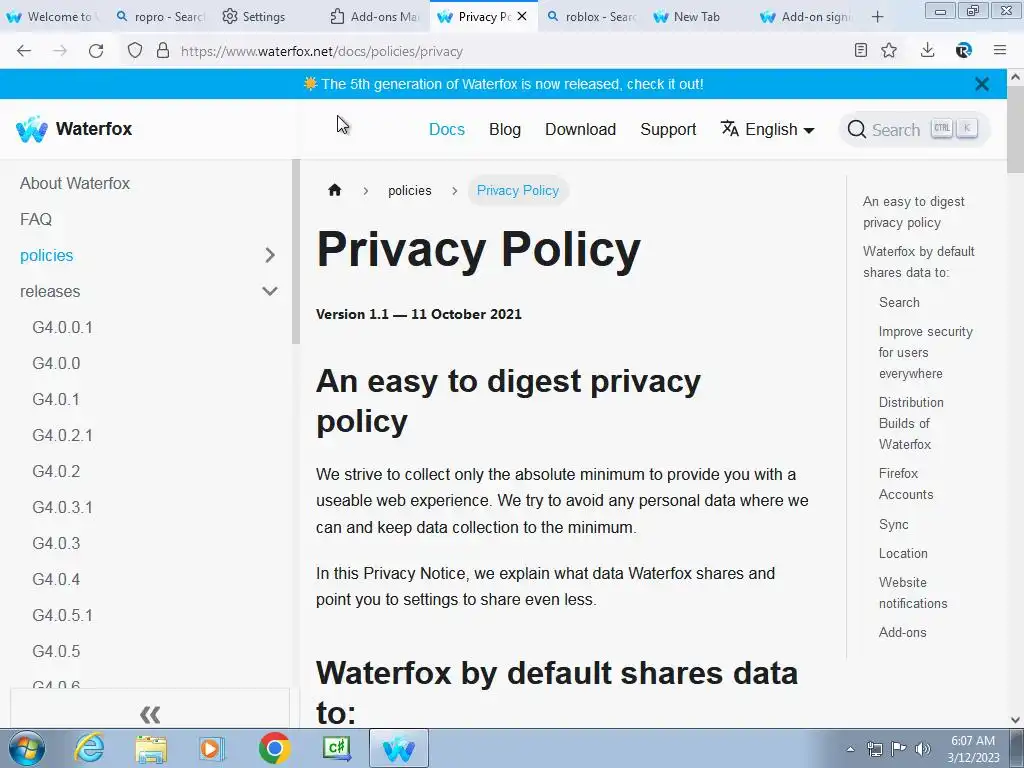The image size is (1024, 768).
Task: Bookmark this page with star
Action: click(889, 50)
